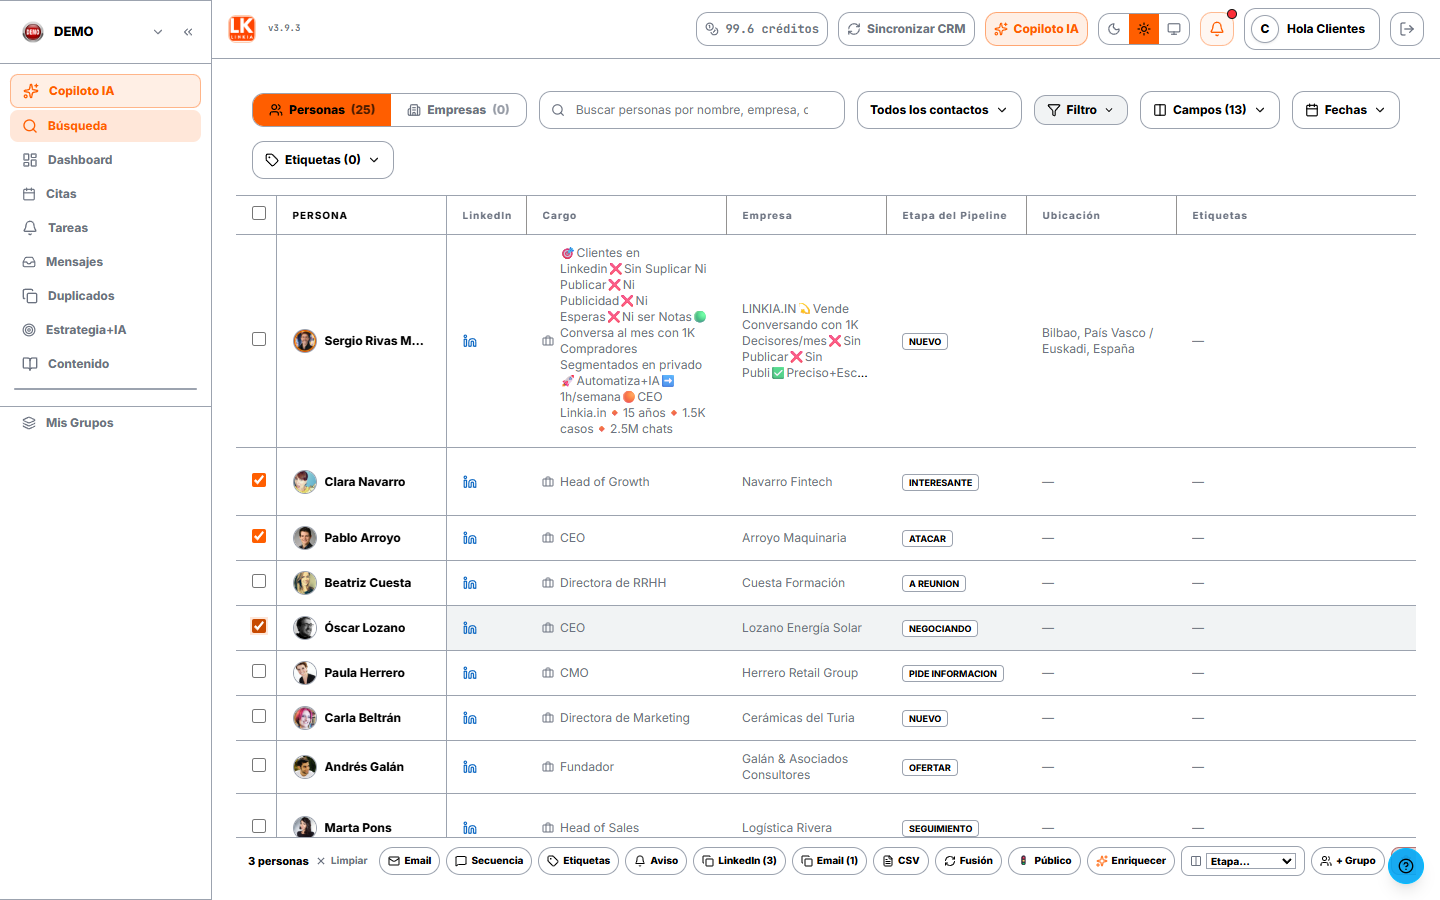1440x900 pixels.
Task: Expand Etiquetas (0) filter dropdown
Action: (x=323, y=160)
